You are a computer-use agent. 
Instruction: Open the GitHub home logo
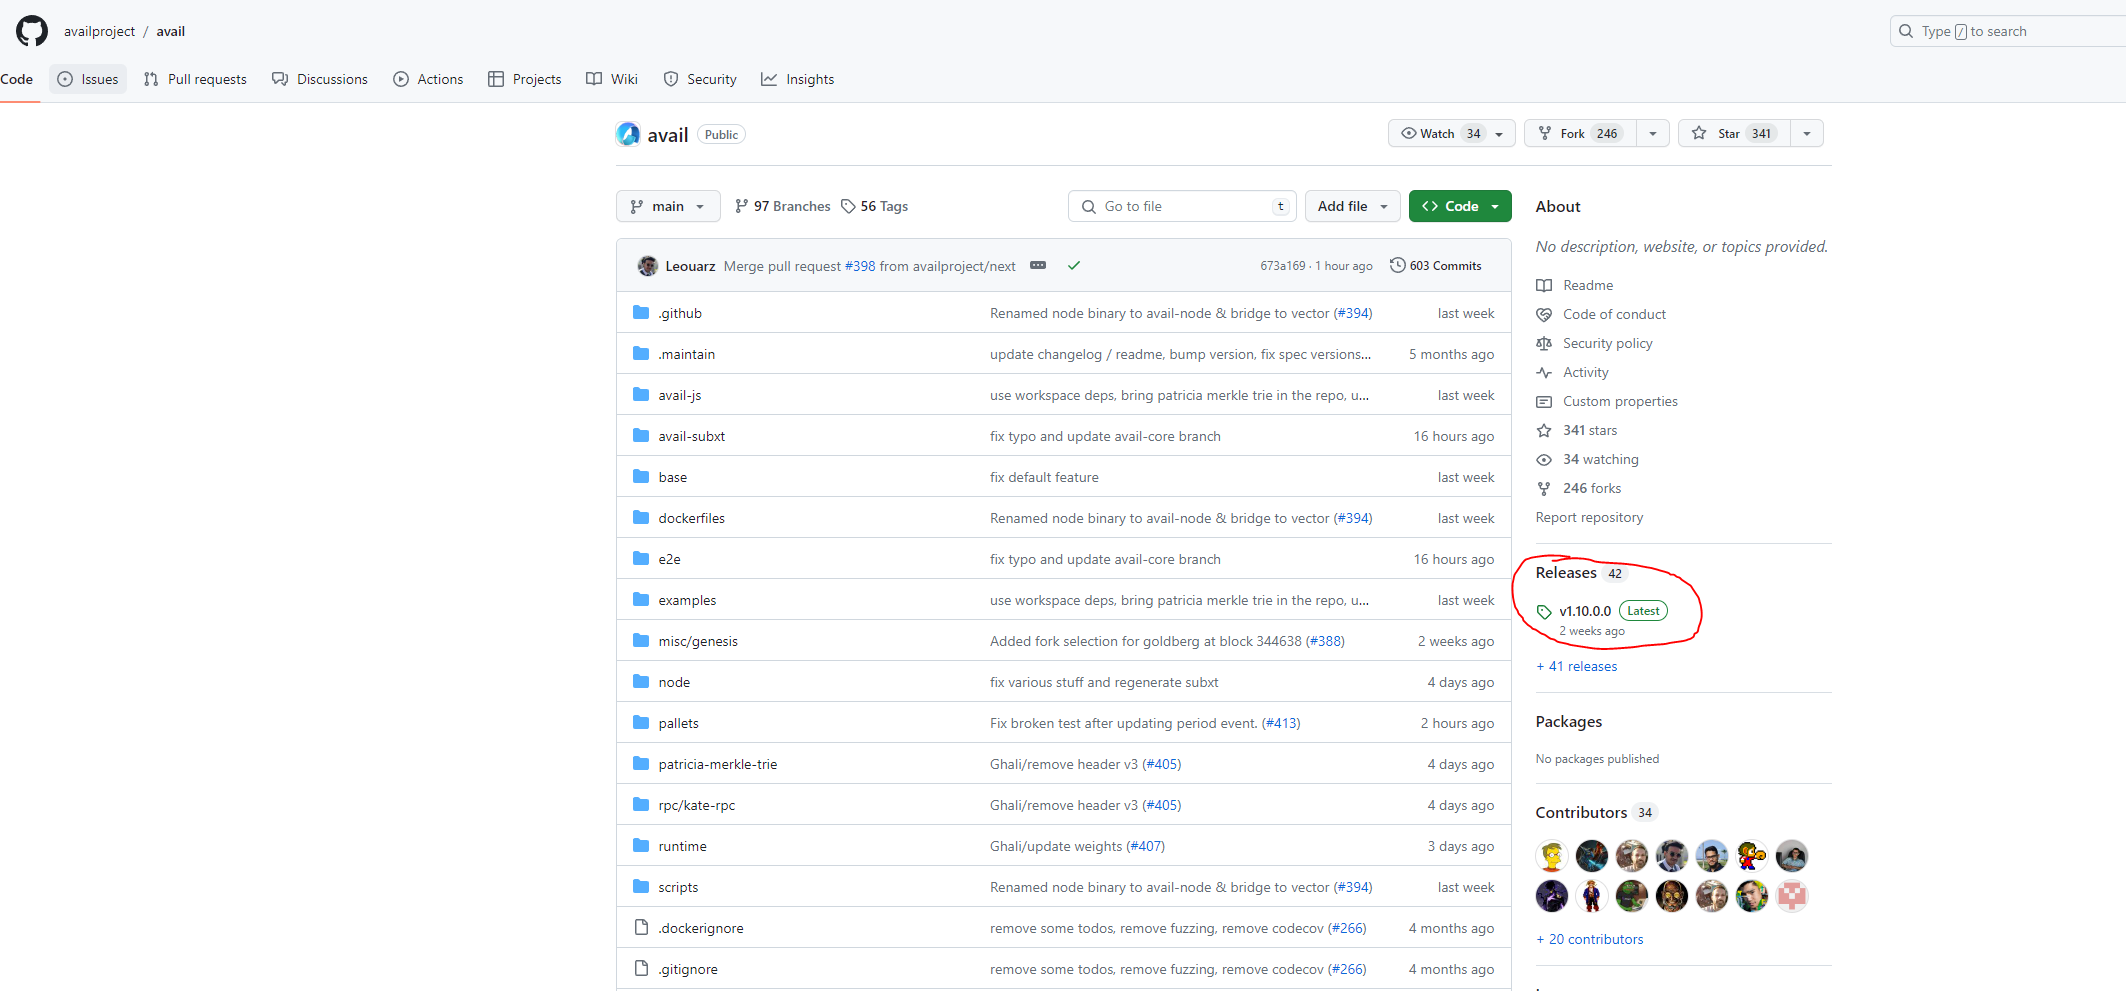[32, 31]
